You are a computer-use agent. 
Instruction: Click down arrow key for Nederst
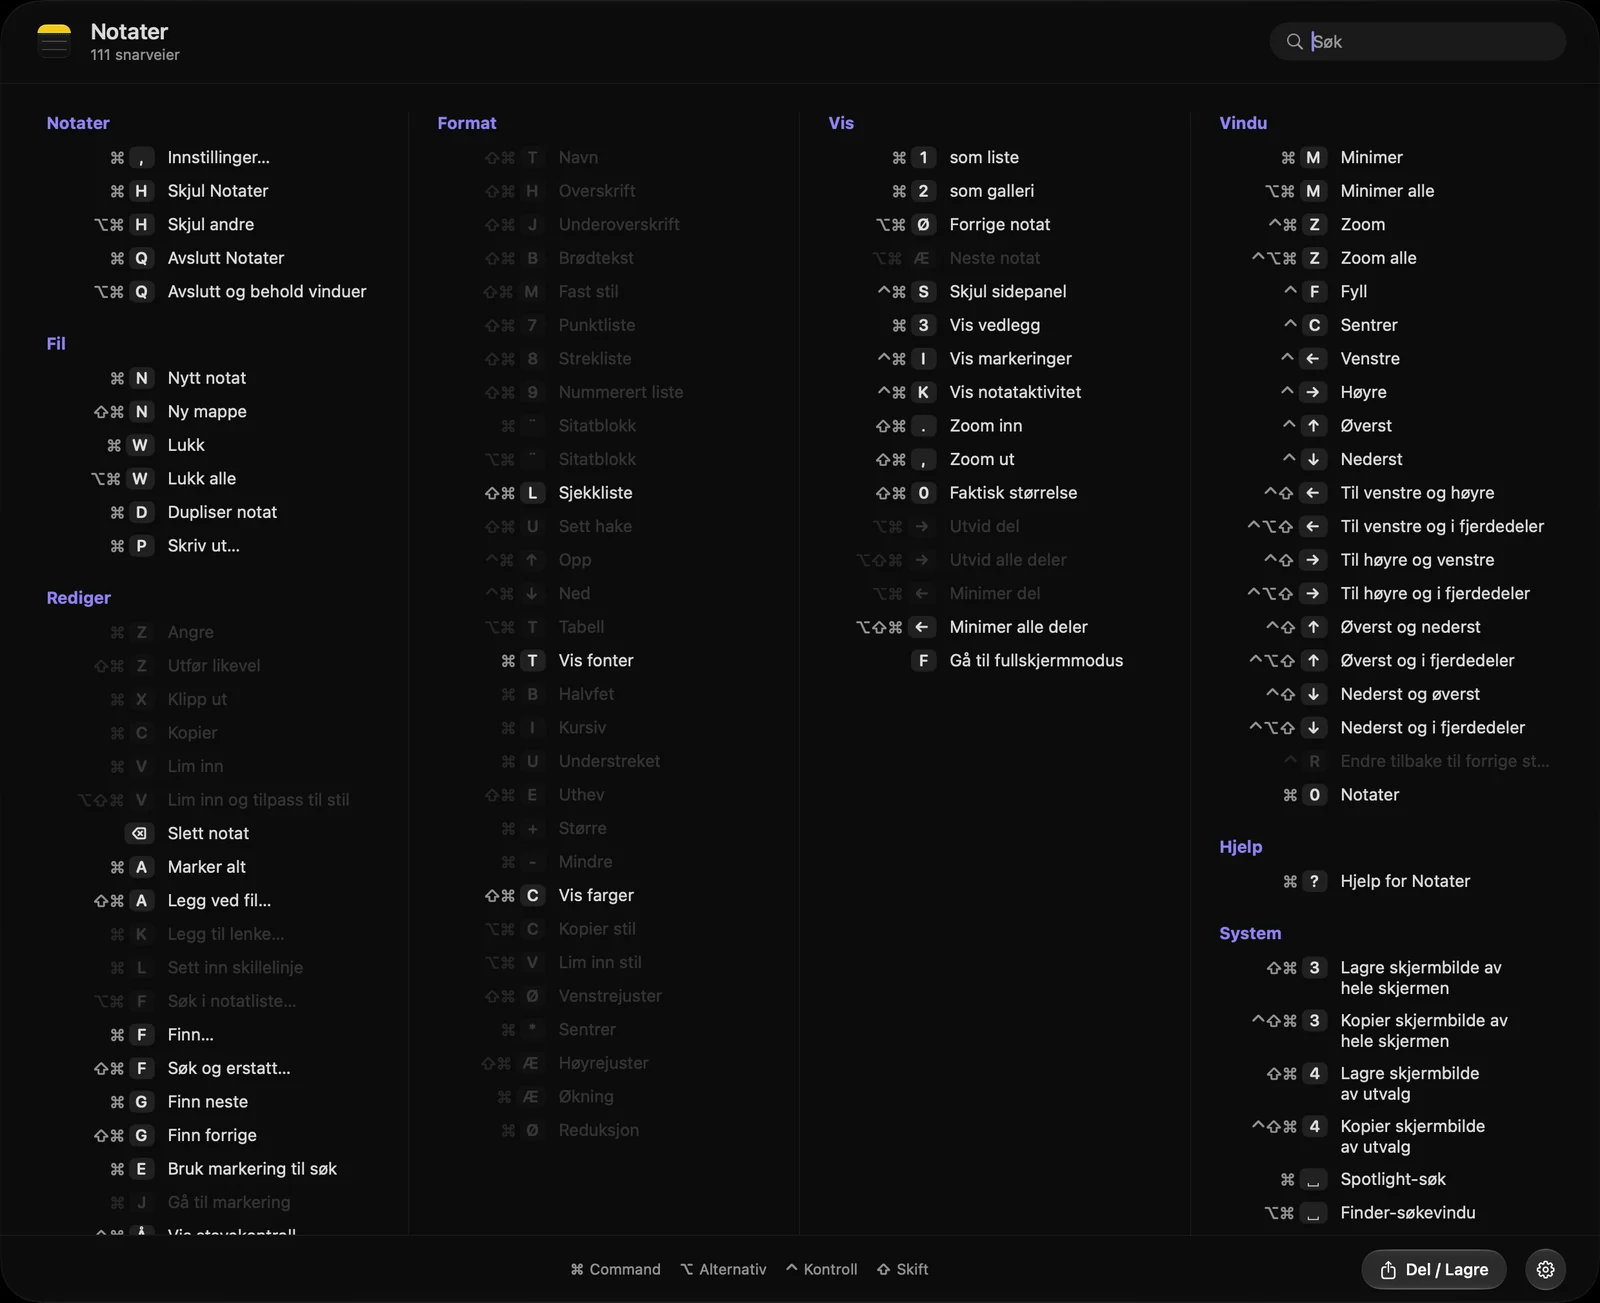click(1313, 459)
